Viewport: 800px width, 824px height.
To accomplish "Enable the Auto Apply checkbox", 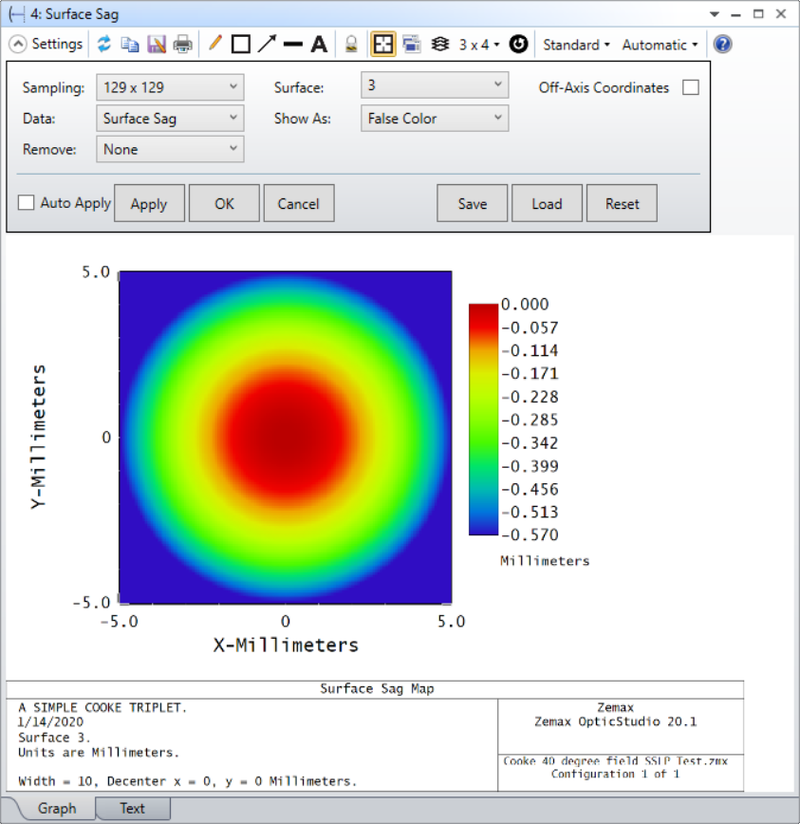I will coord(26,203).
